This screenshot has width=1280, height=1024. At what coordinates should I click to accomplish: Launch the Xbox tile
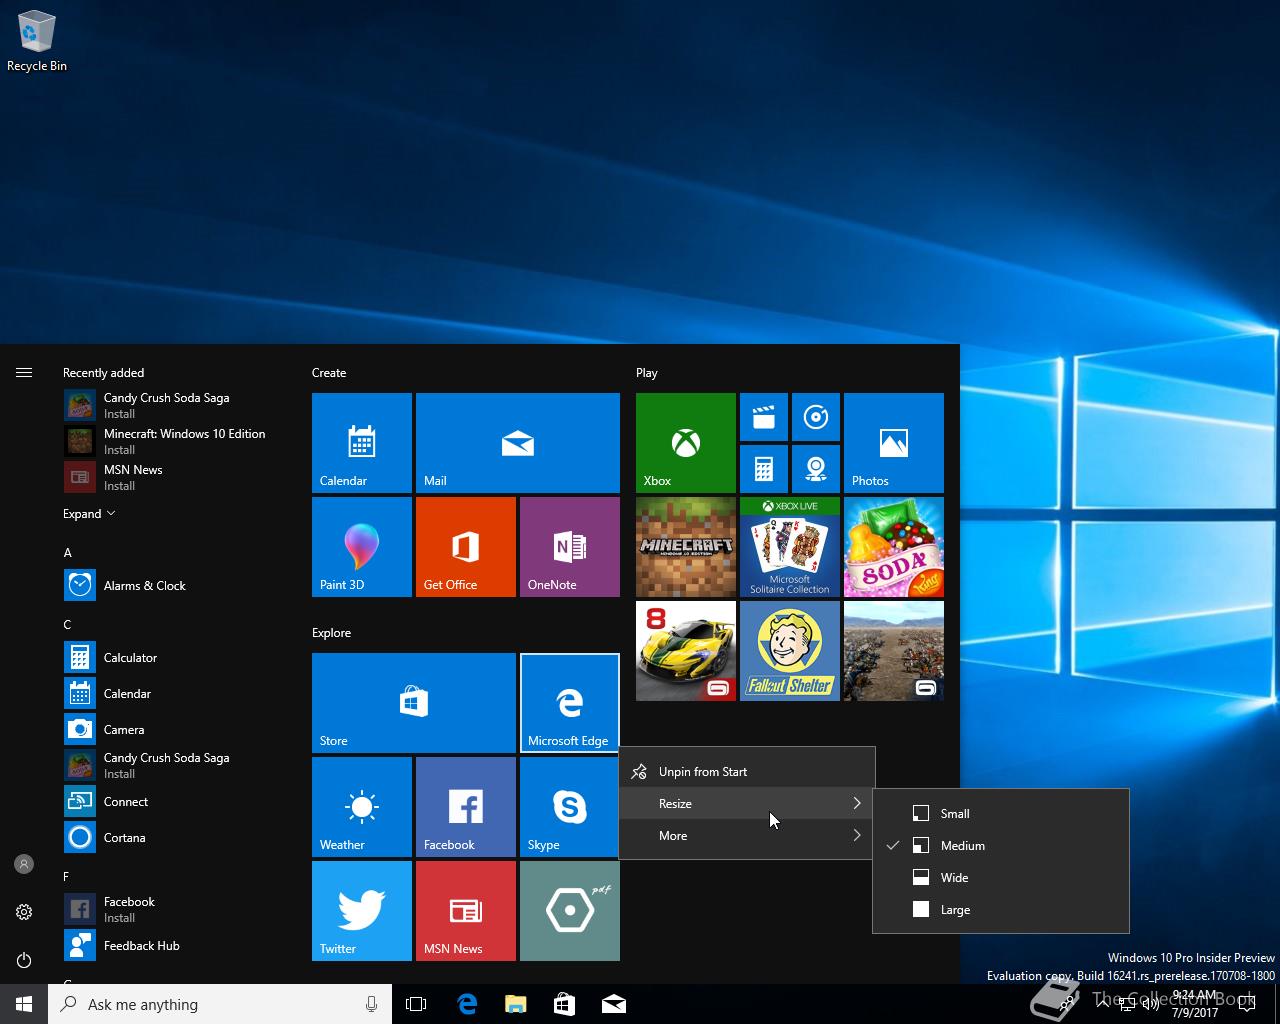point(686,443)
